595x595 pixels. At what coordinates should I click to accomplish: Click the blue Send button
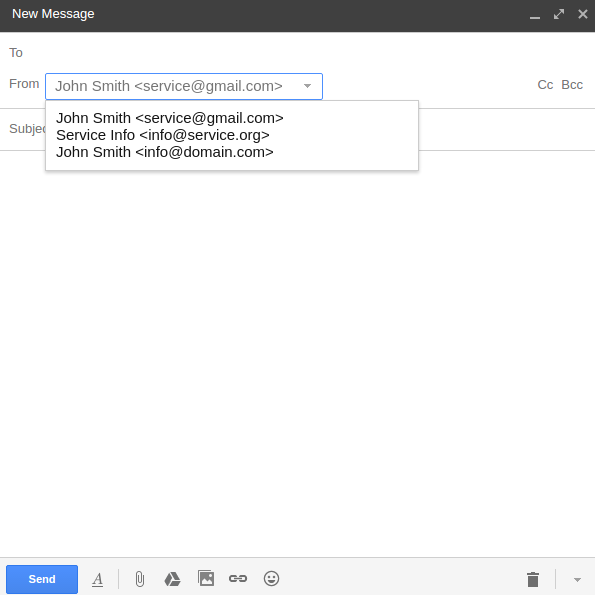click(x=42, y=579)
